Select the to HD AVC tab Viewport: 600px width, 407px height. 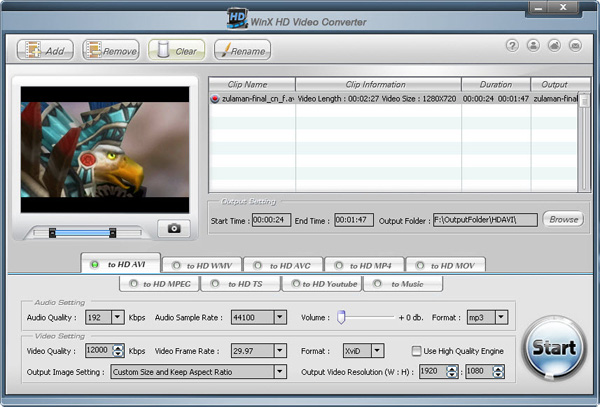[283, 265]
